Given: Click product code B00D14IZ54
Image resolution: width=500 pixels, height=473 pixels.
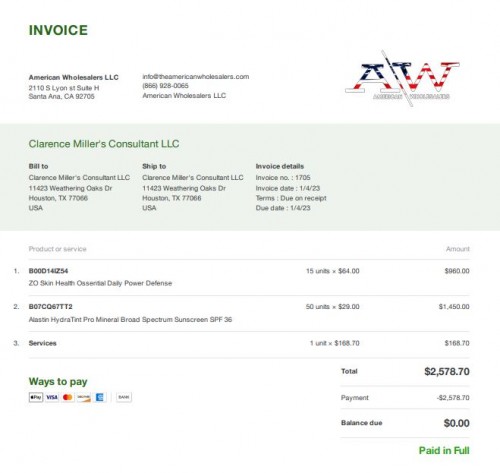Looking at the screenshot, I should (x=48, y=271).
